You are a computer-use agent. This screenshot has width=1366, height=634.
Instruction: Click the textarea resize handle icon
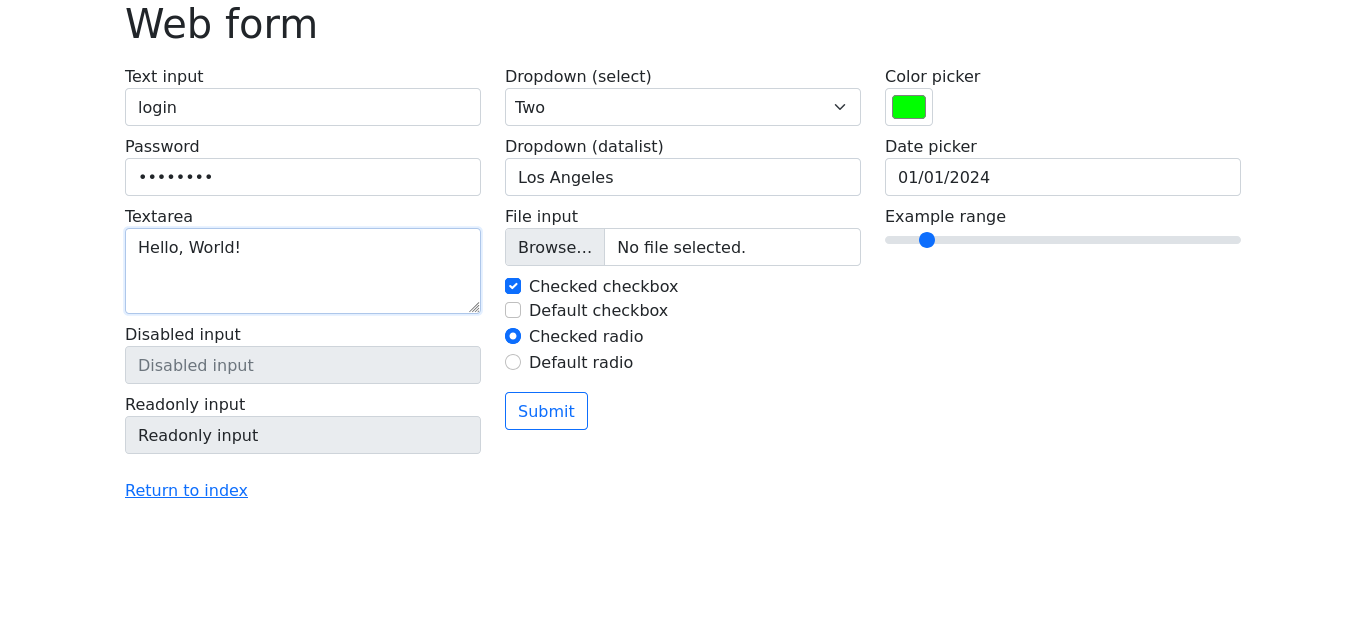[474, 307]
